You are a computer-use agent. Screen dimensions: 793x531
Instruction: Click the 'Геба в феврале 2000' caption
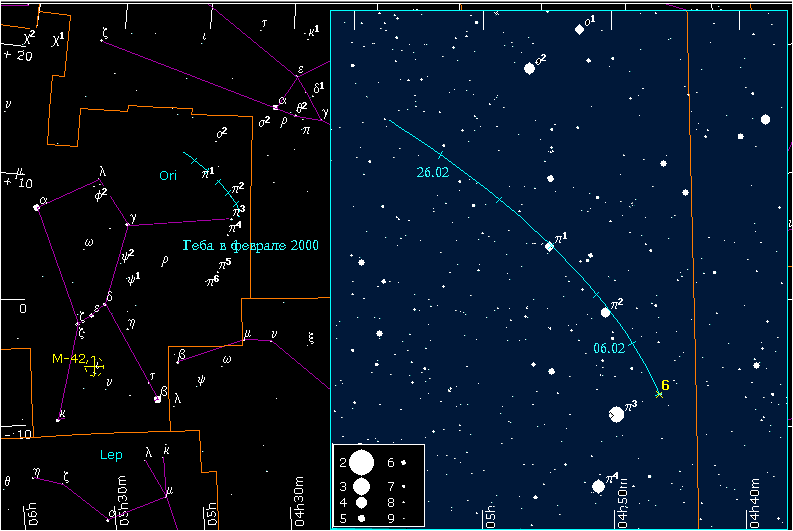click(x=250, y=245)
